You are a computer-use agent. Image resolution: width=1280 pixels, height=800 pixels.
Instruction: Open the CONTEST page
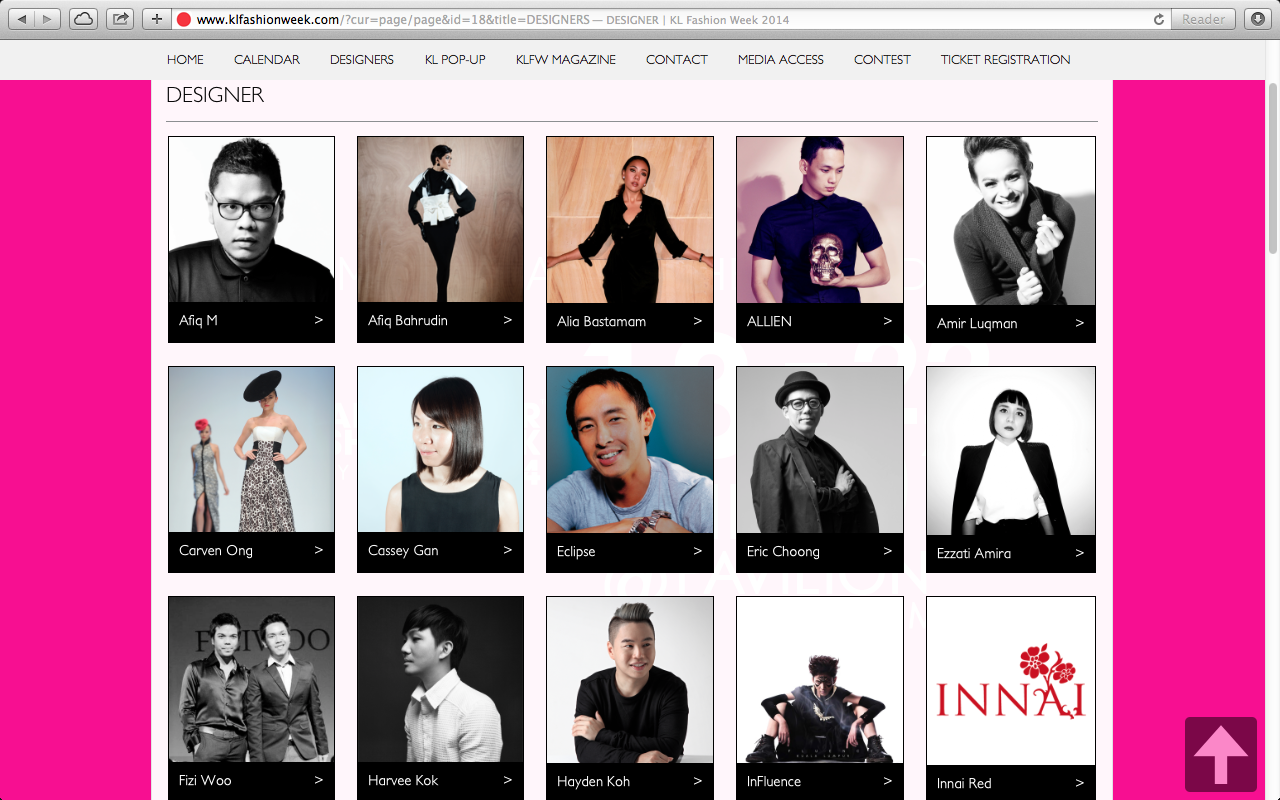point(882,60)
